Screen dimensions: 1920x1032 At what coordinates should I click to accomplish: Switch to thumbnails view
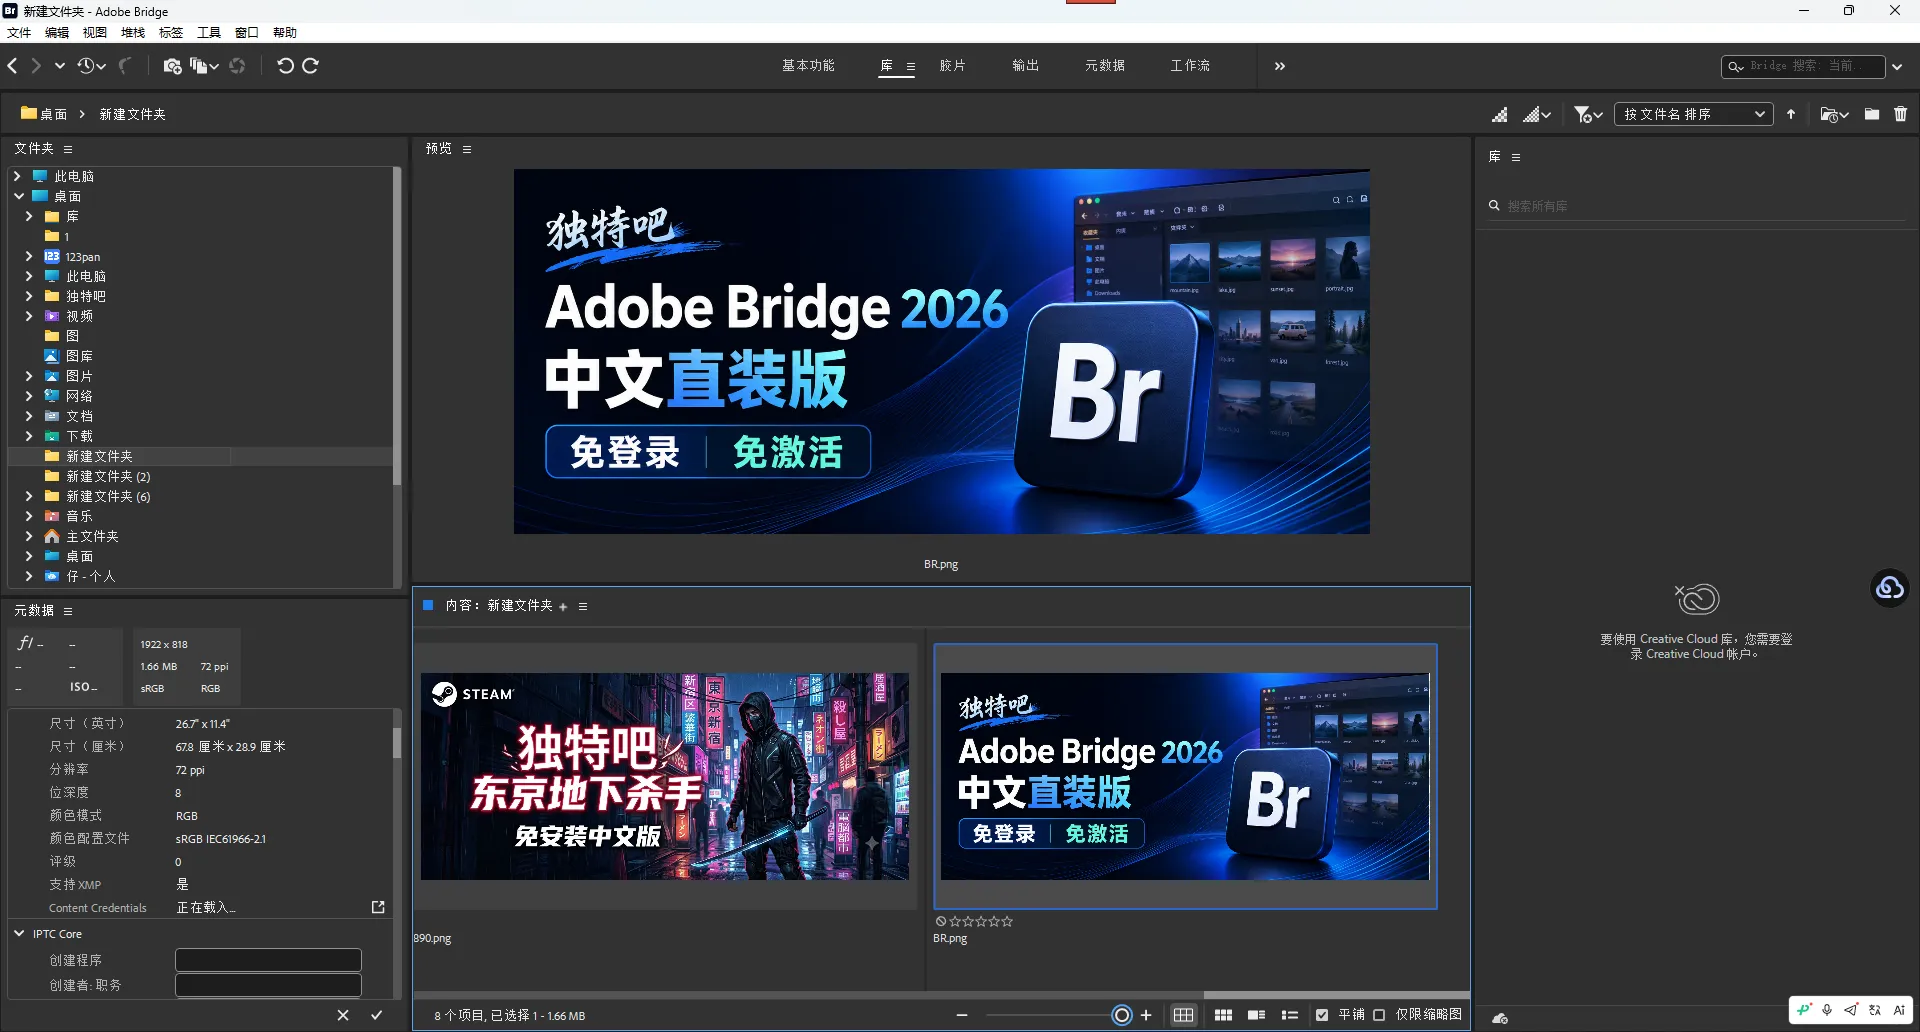coord(1223,1015)
